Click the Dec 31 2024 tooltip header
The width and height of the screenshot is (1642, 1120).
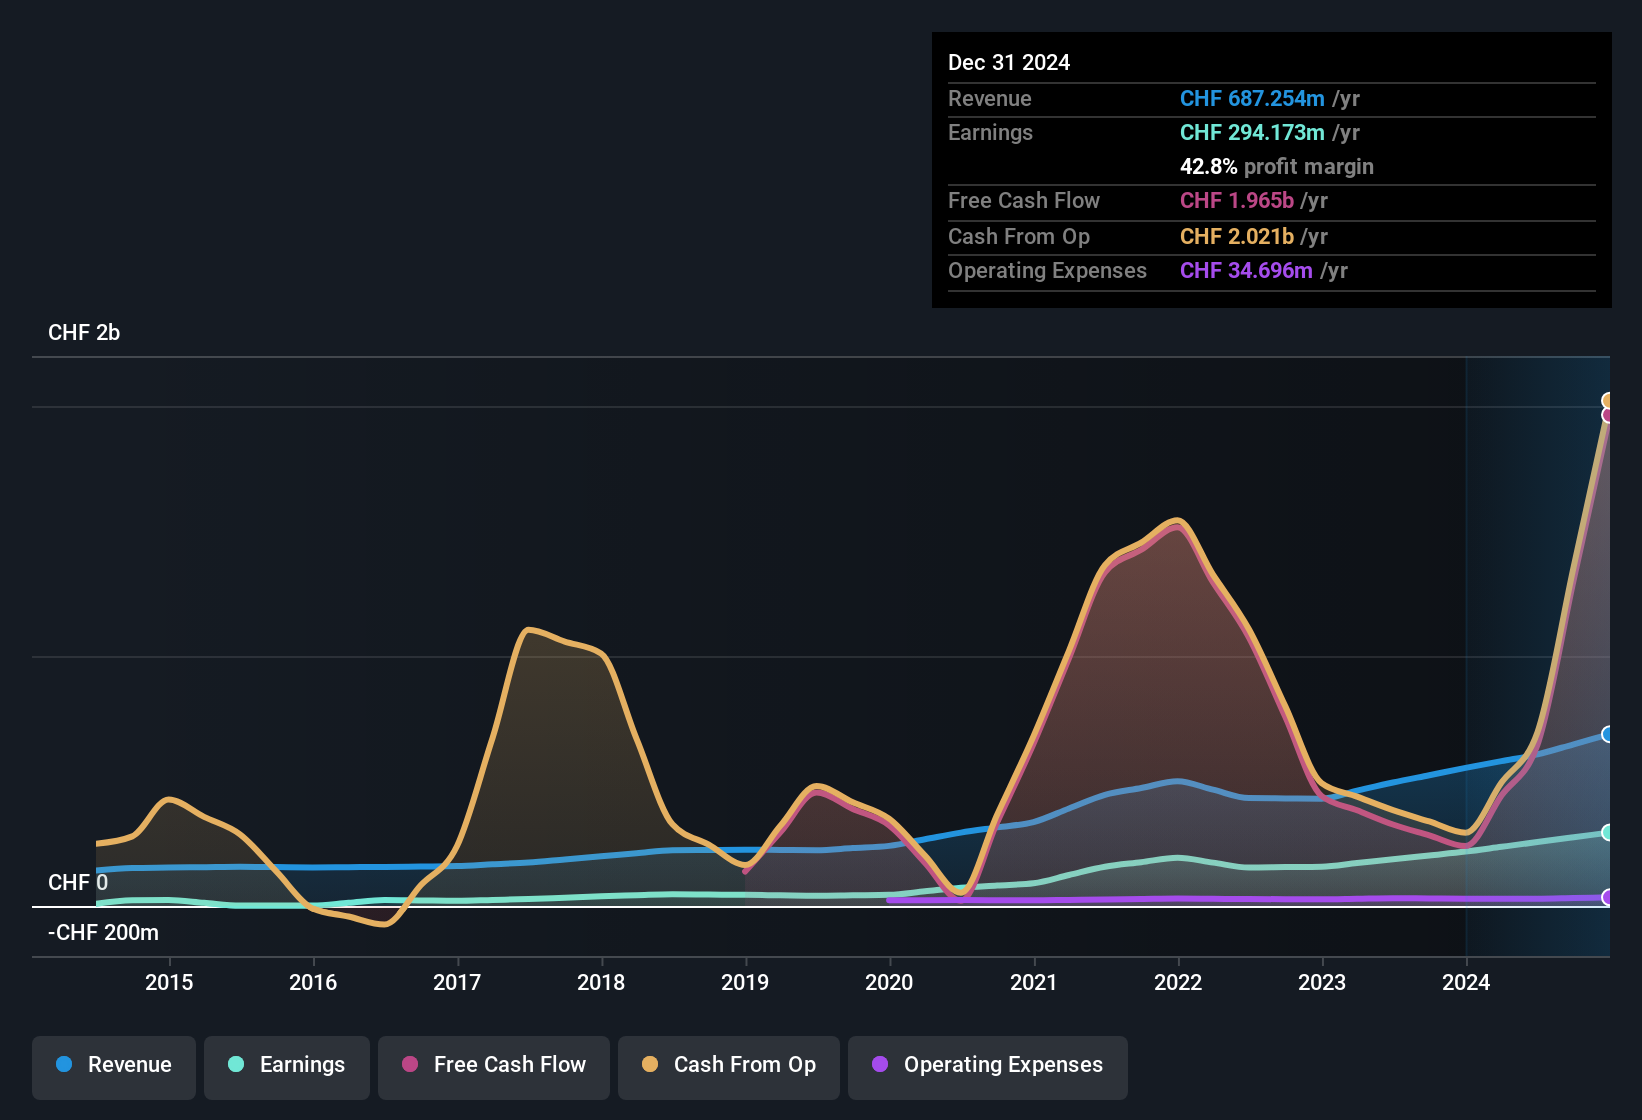[1009, 62]
